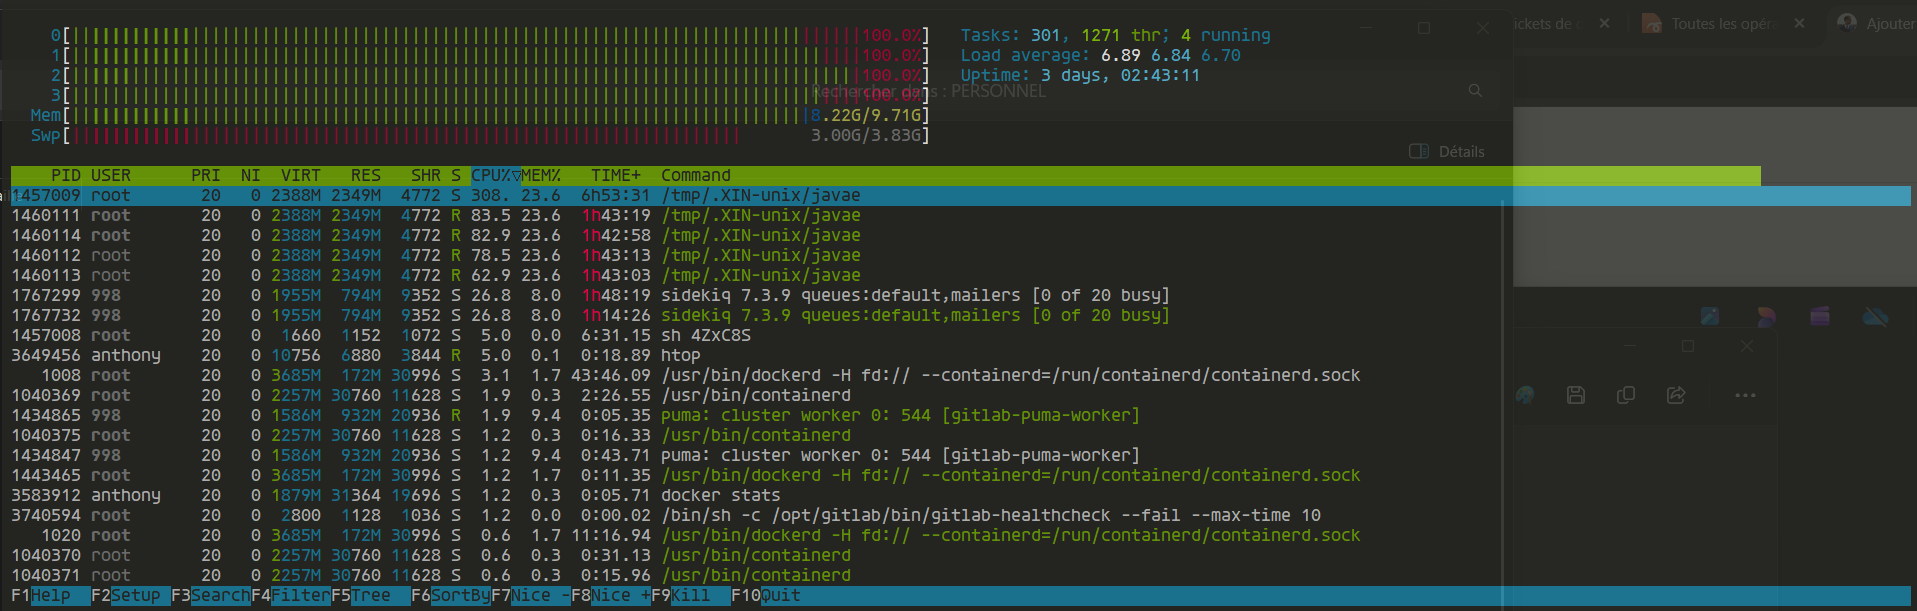The height and width of the screenshot is (611, 1917).
Task: Click the crossed-out OneDrive cloud icon
Action: point(1874,317)
